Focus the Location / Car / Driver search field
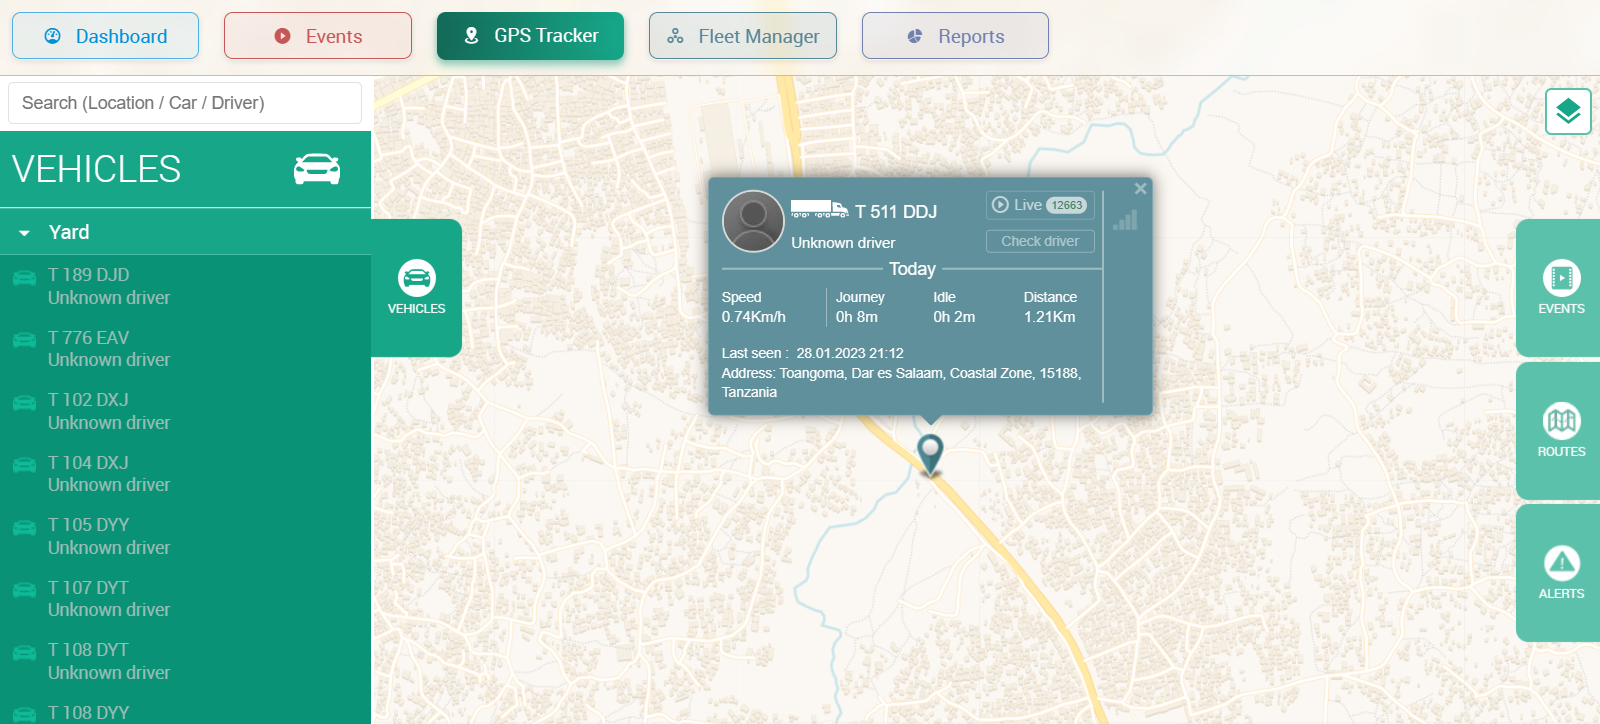The image size is (1600, 724). pos(185,103)
